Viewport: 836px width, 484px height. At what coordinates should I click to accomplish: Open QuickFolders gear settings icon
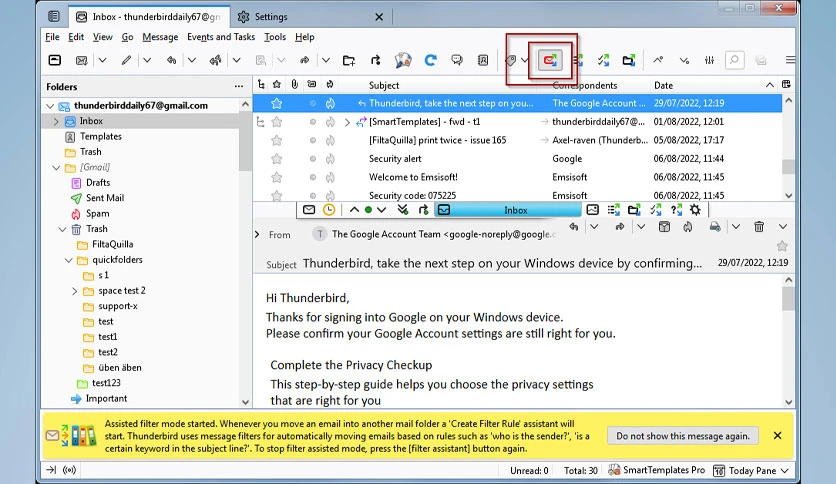coord(695,210)
